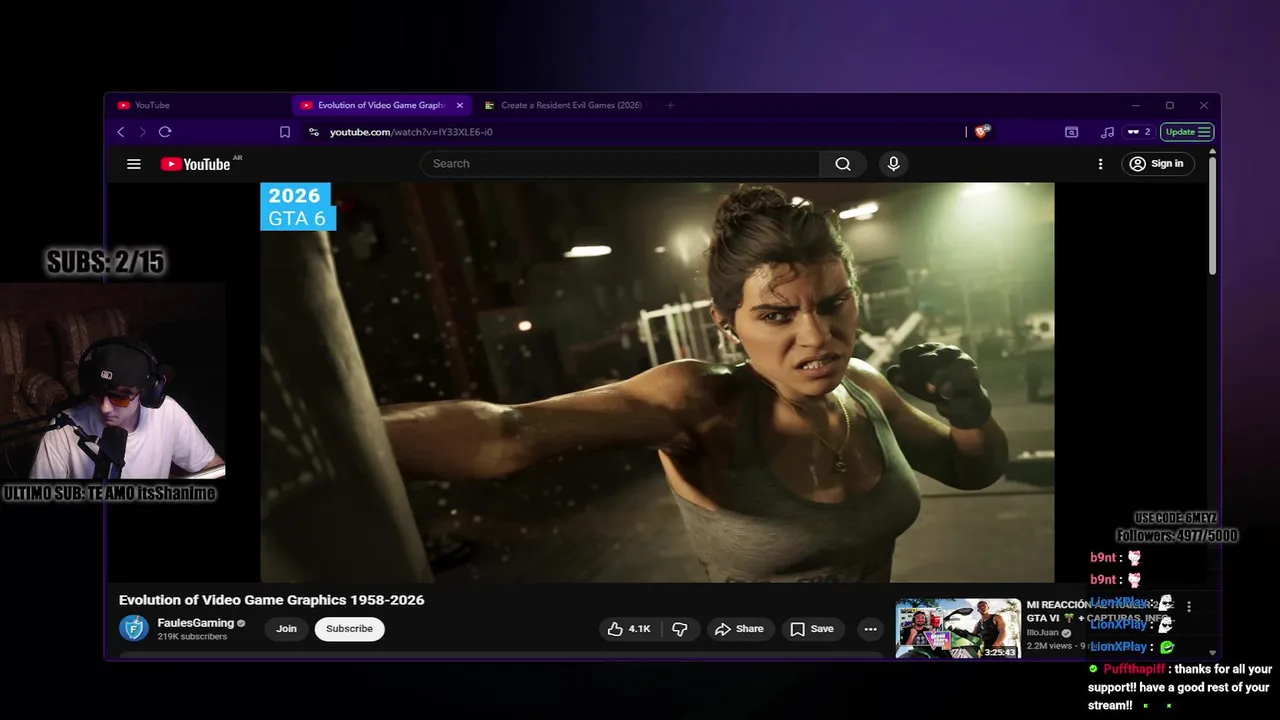Image resolution: width=1280 pixels, height=720 pixels.
Task: Open site info icon beside the URL
Action: pos(313,132)
